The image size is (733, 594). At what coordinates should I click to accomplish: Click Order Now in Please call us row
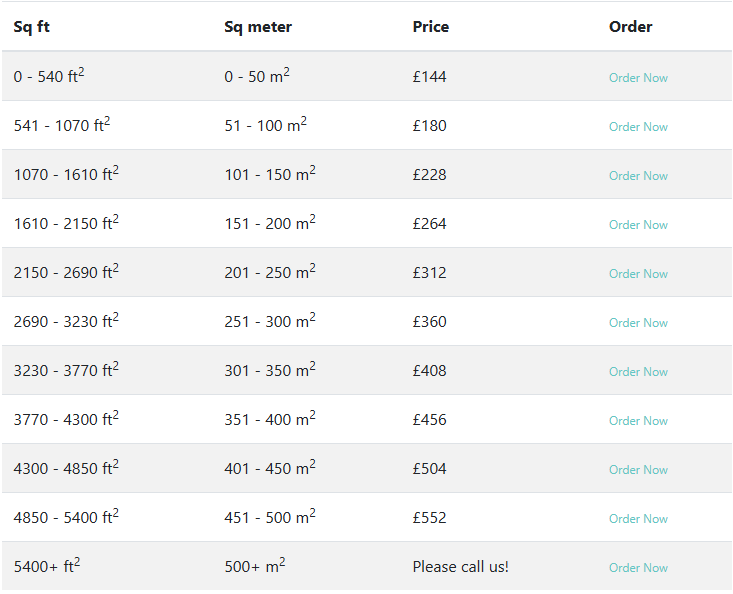click(x=638, y=568)
